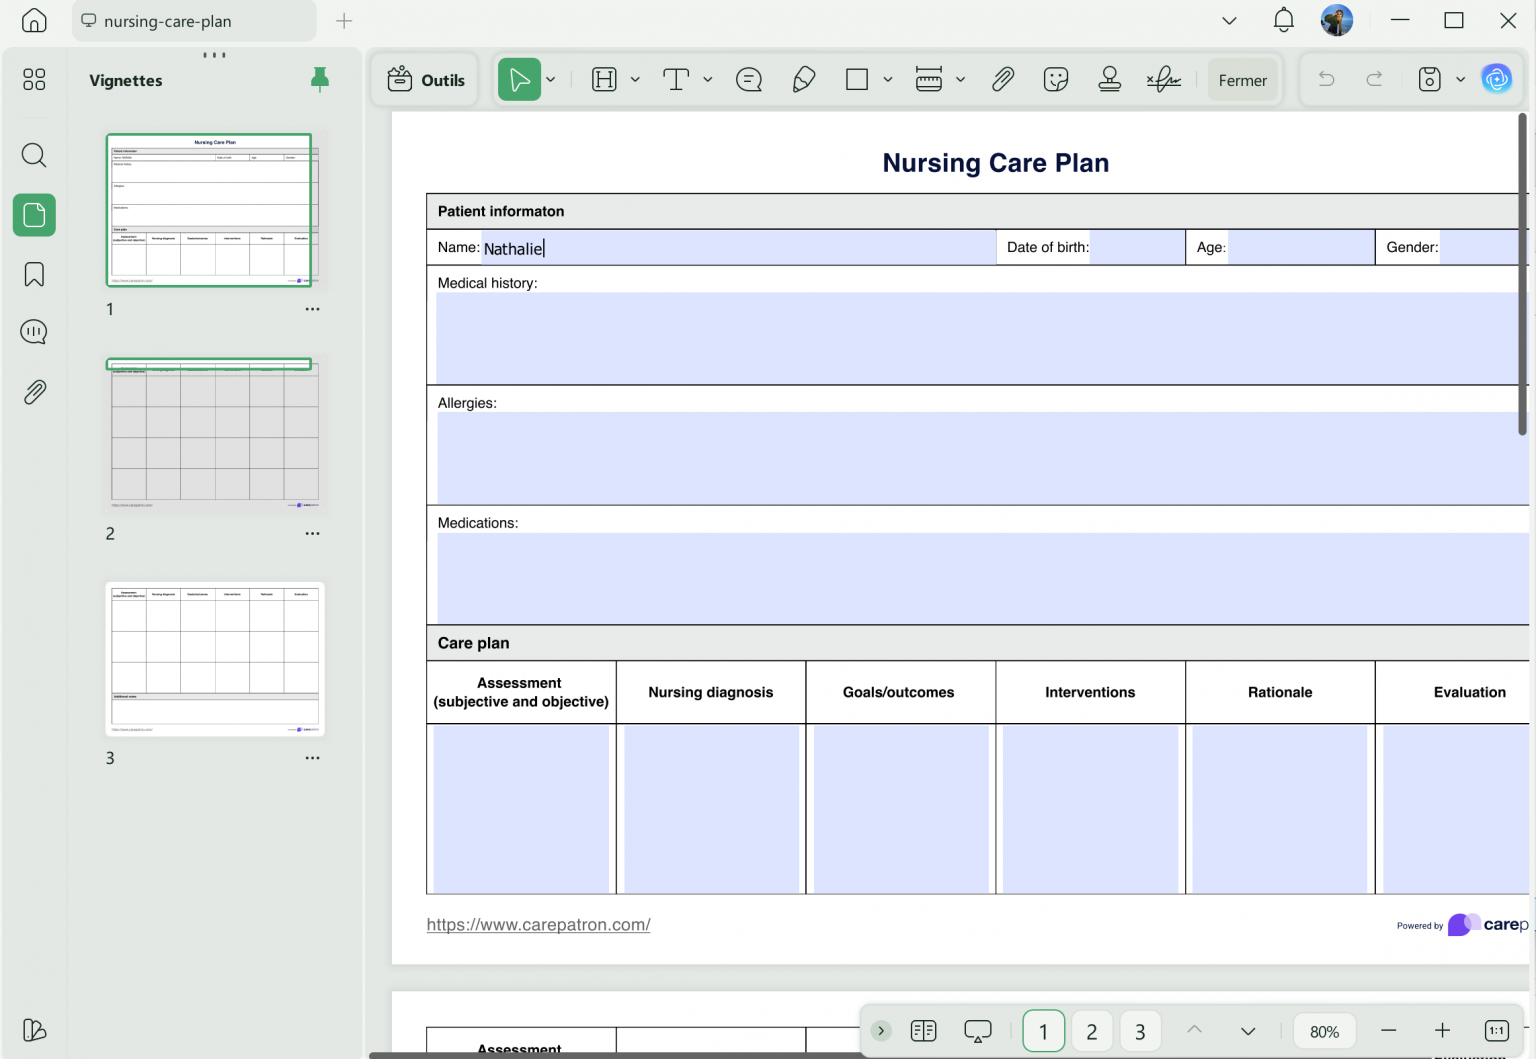Select the stamp tool

click(1109, 80)
